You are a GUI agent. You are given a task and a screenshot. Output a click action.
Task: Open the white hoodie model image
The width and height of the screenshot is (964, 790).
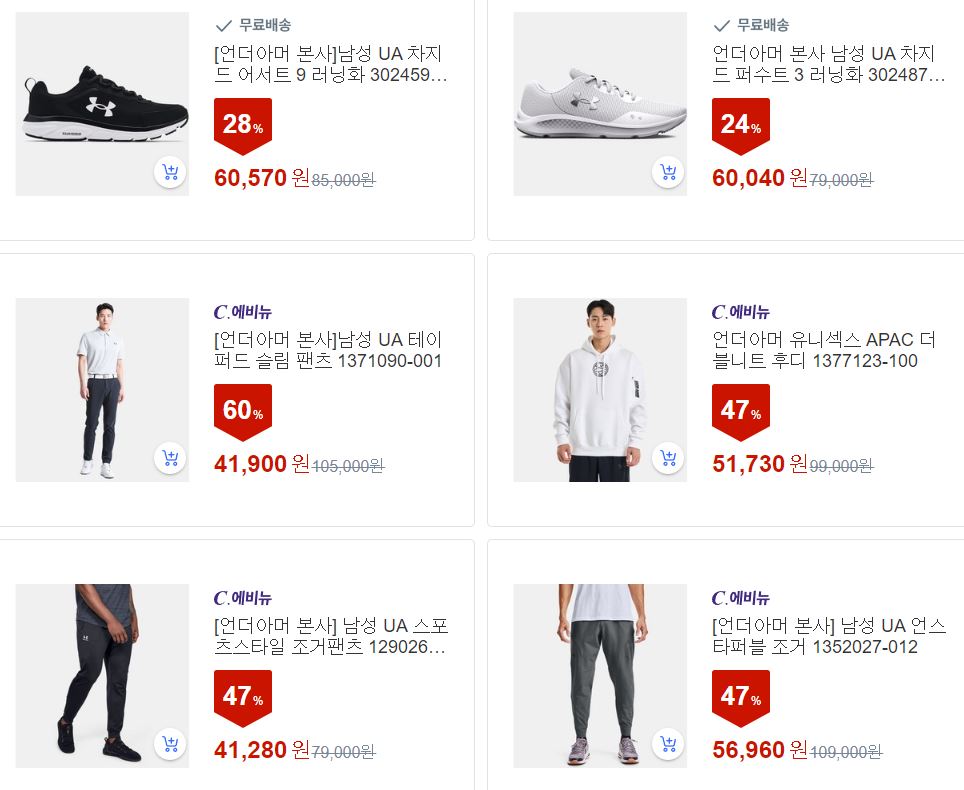[x=600, y=390]
